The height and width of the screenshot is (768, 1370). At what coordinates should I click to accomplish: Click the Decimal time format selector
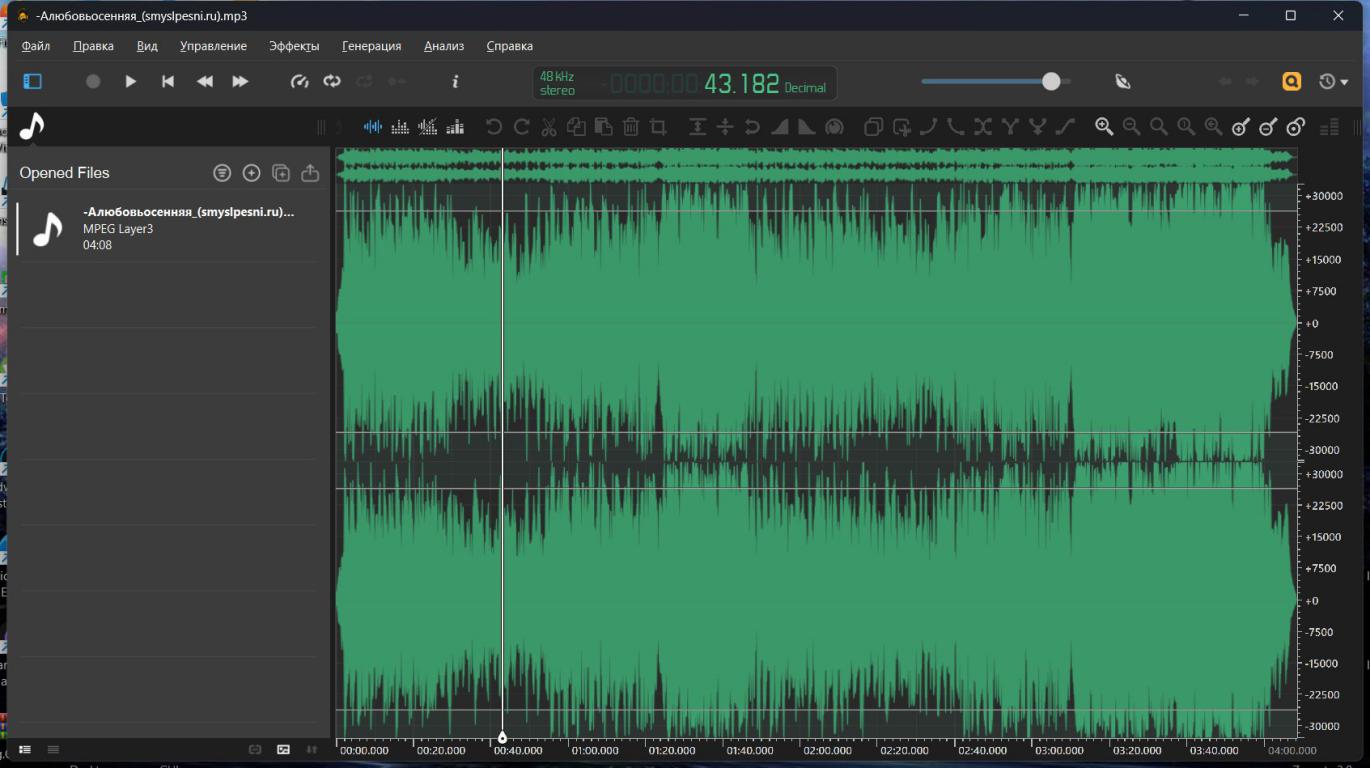[805, 88]
